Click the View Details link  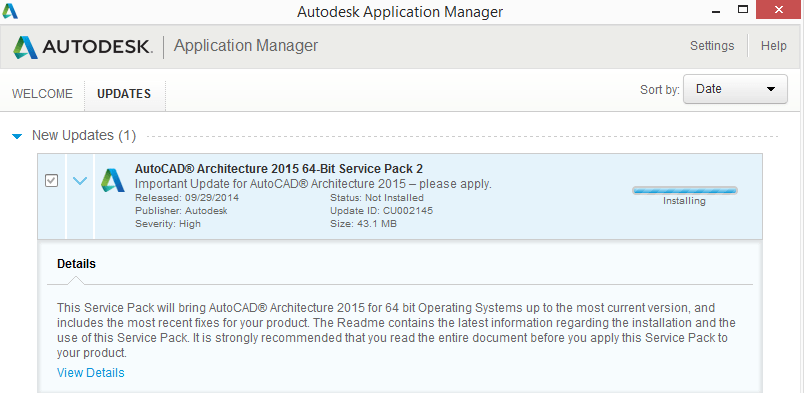point(91,372)
